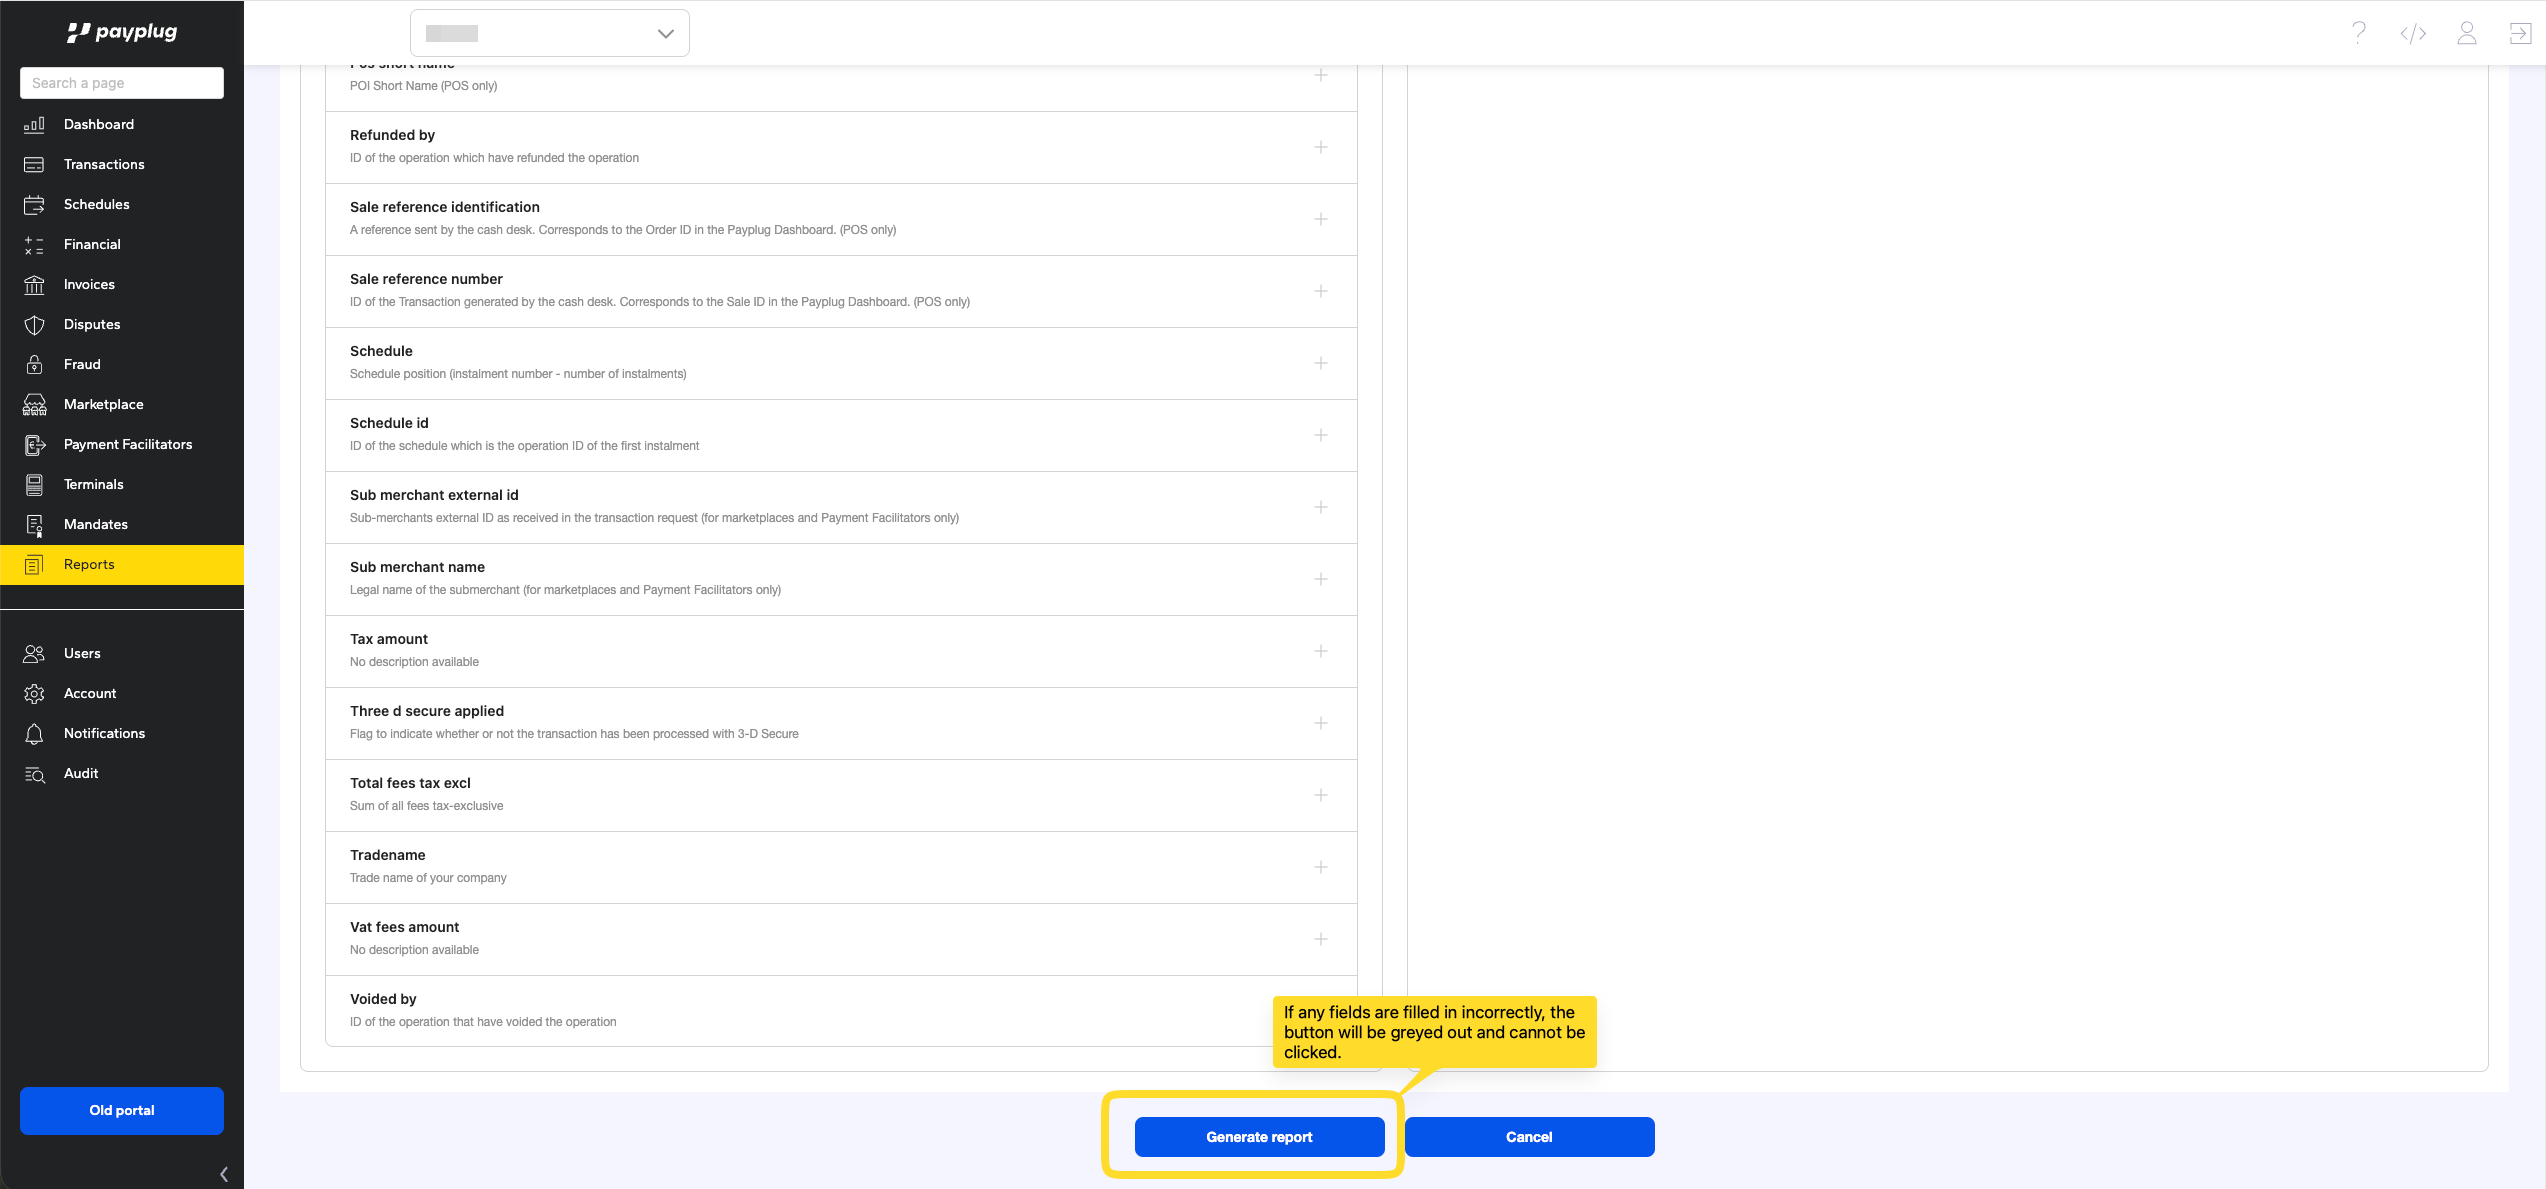This screenshot has height=1189, width=2546.
Task: Add the Refunded by field with plus
Action: 1321,147
